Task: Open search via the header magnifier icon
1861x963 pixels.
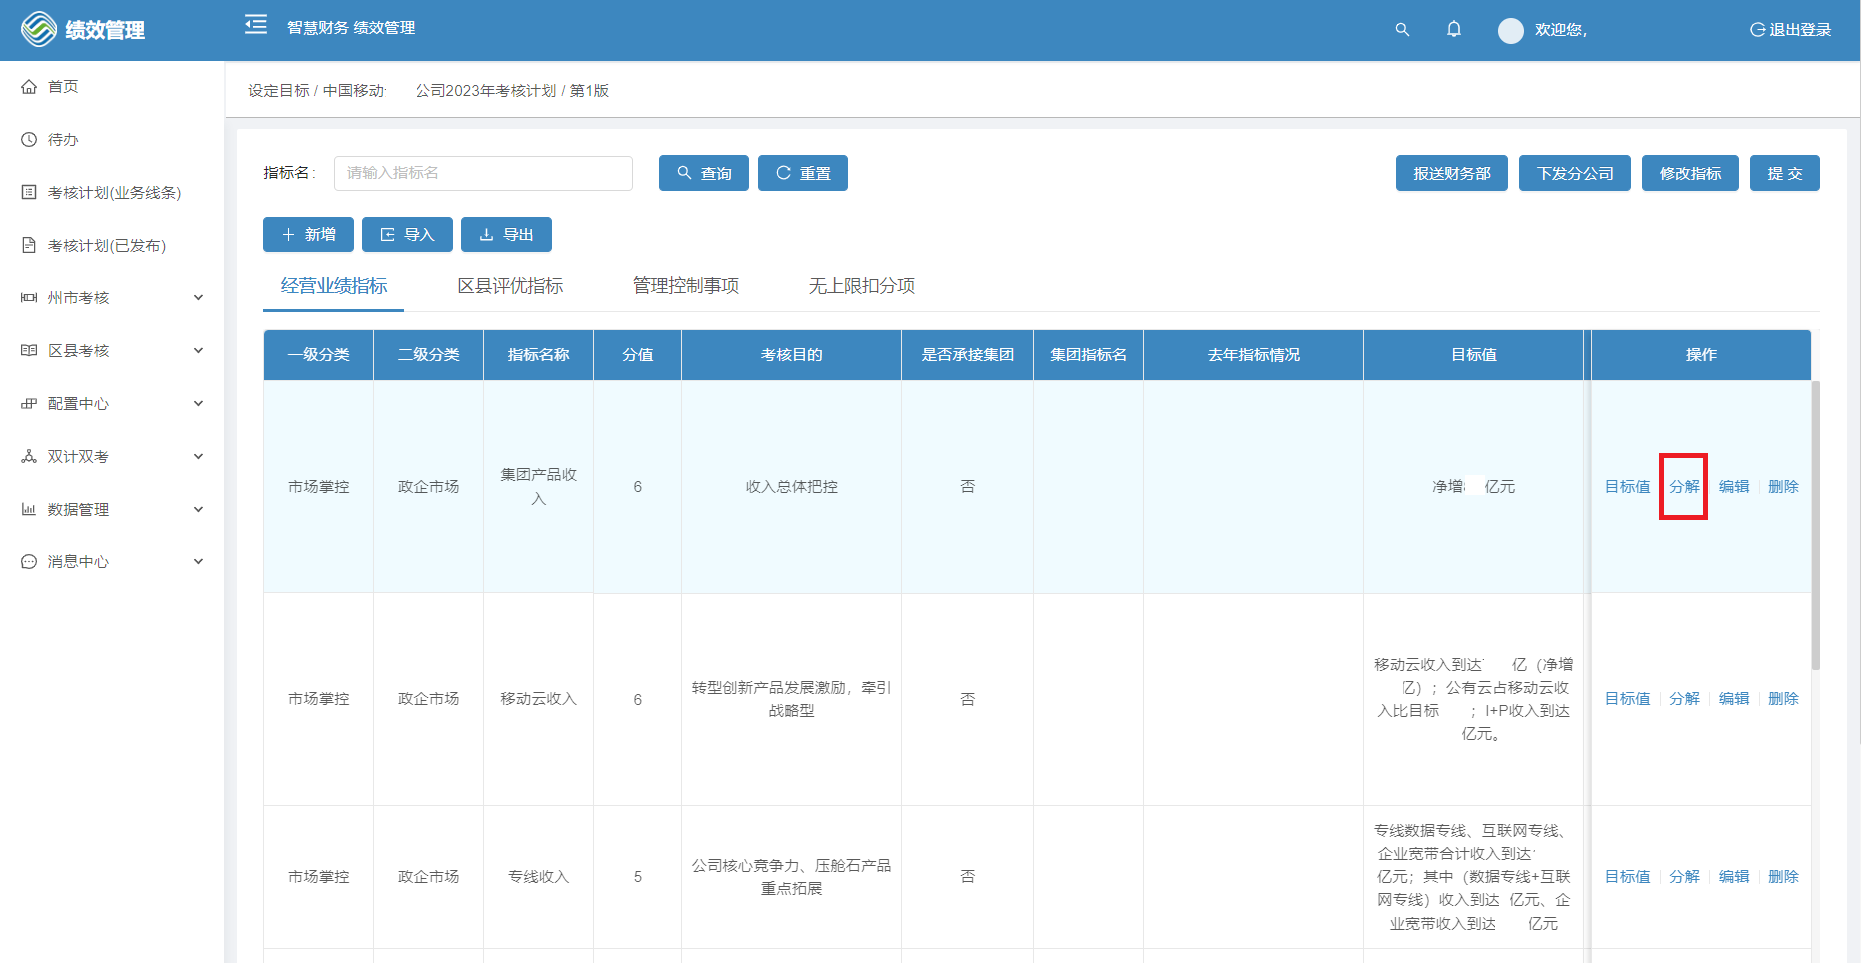Action: click(x=1402, y=30)
